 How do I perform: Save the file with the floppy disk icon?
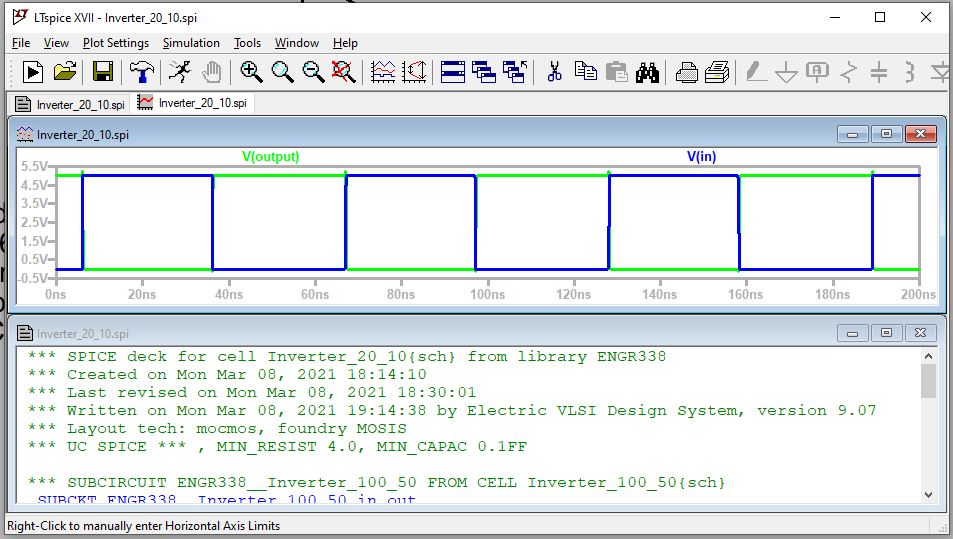(102, 72)
